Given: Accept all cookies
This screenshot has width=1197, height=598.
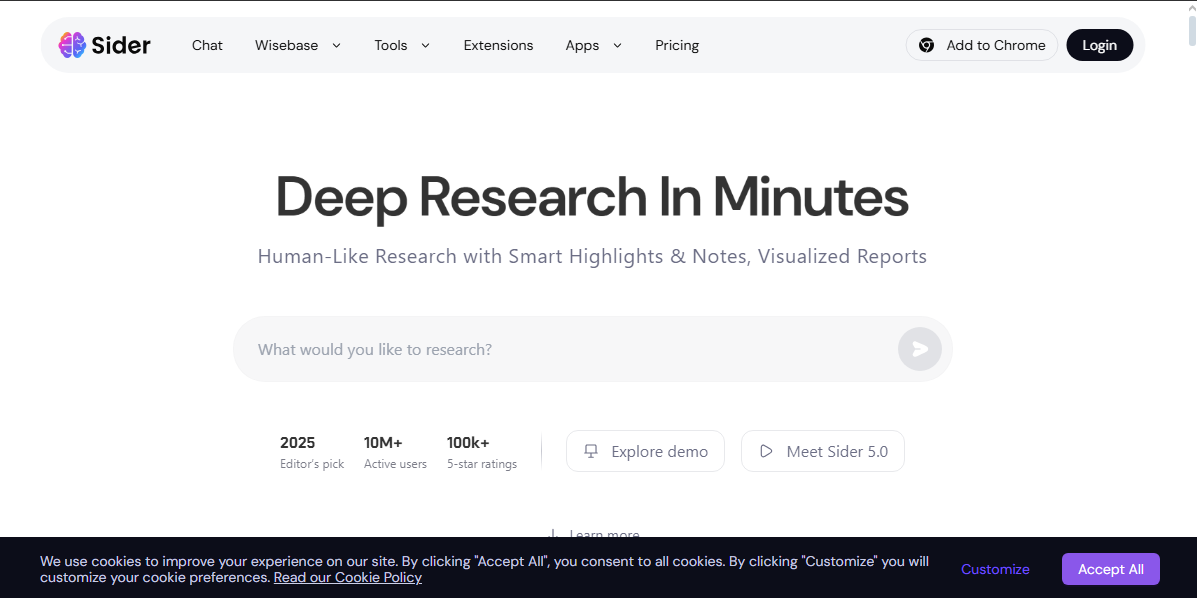Looking at the screenshot, I should point(1110,569).
